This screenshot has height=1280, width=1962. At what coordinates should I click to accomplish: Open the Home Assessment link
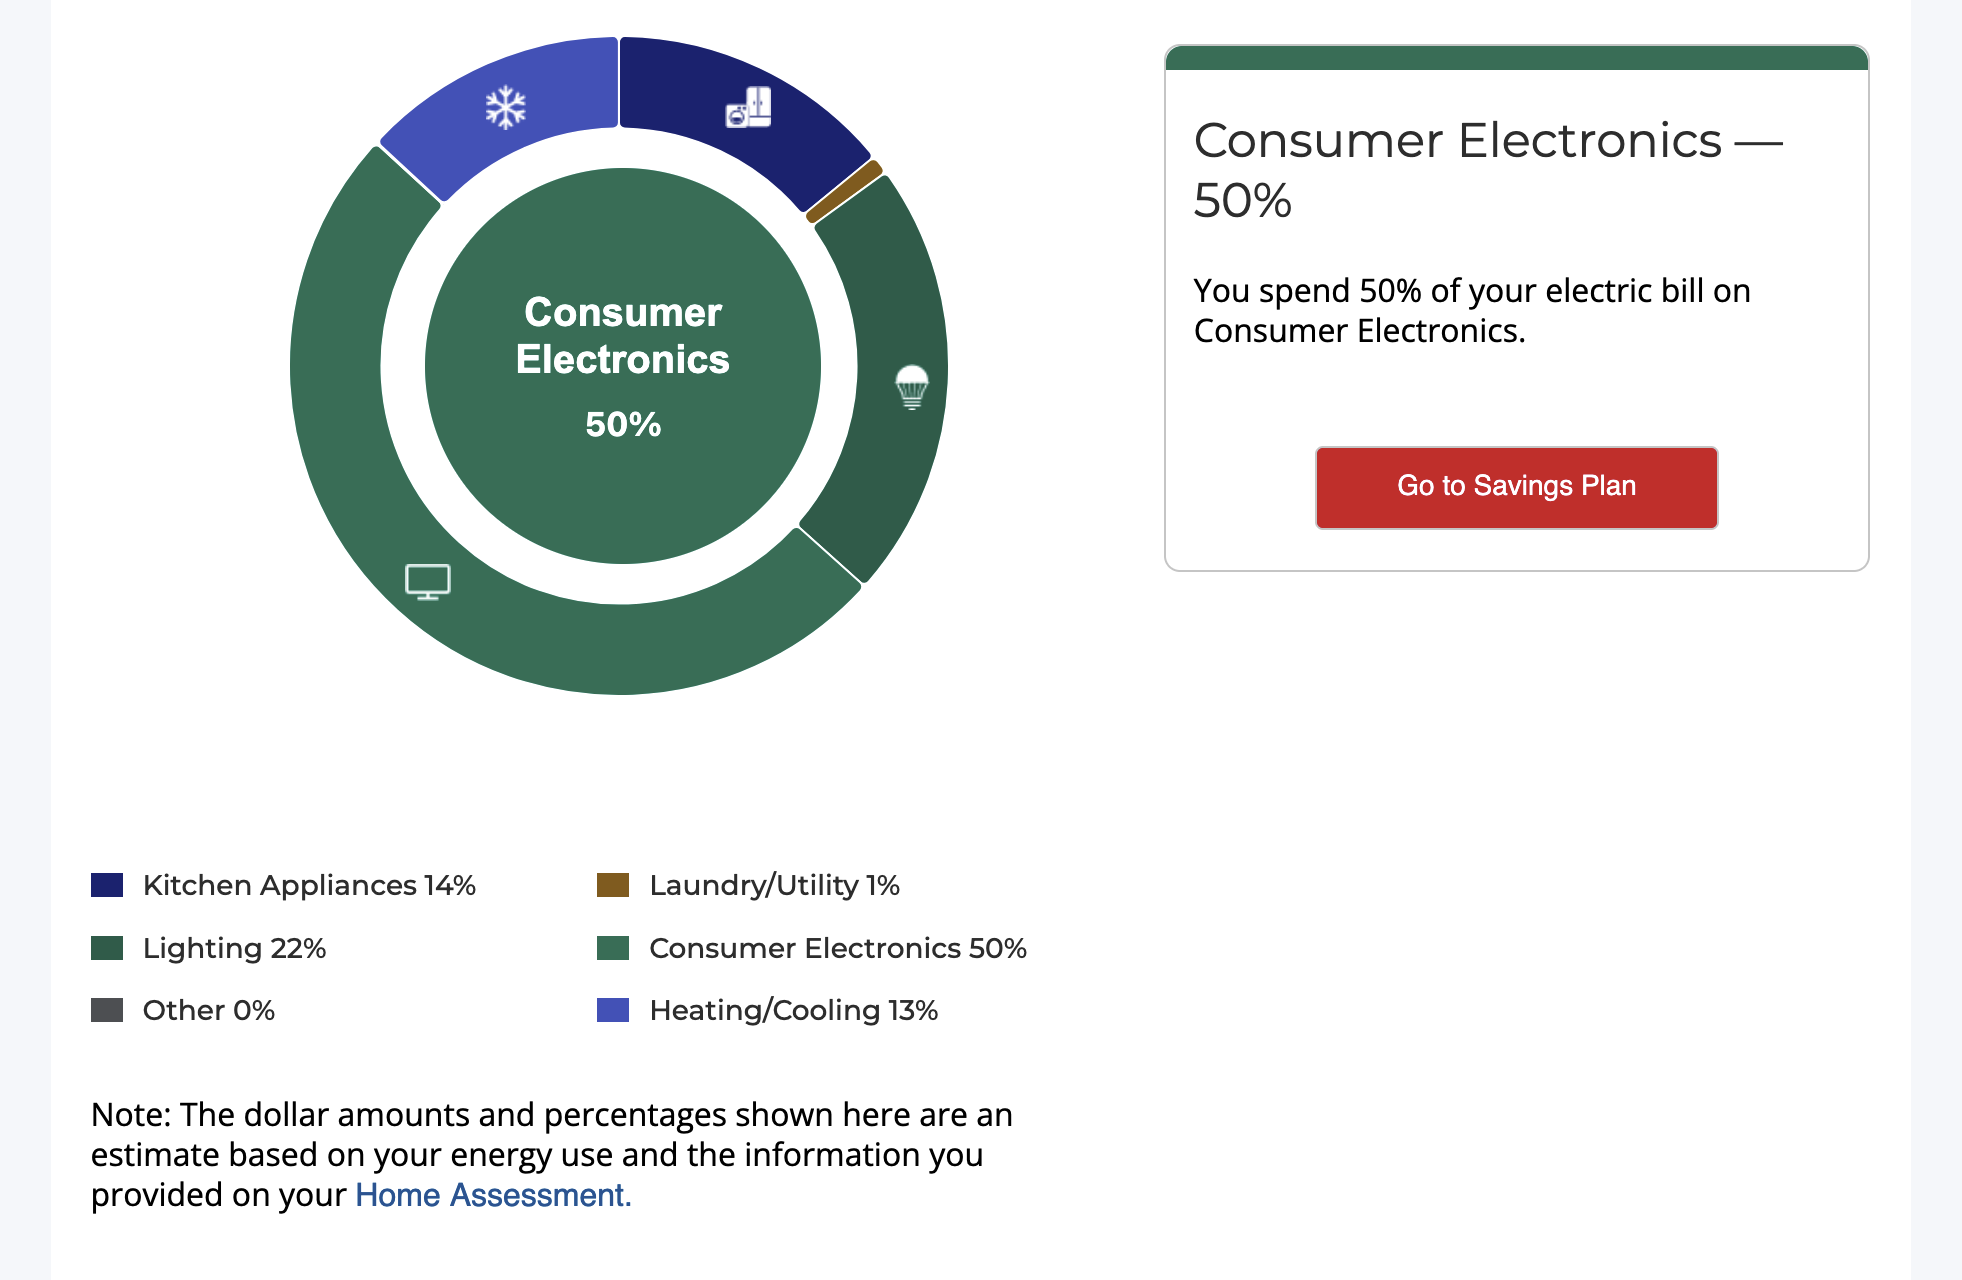pyautogui.click(x=493, y=1195)
